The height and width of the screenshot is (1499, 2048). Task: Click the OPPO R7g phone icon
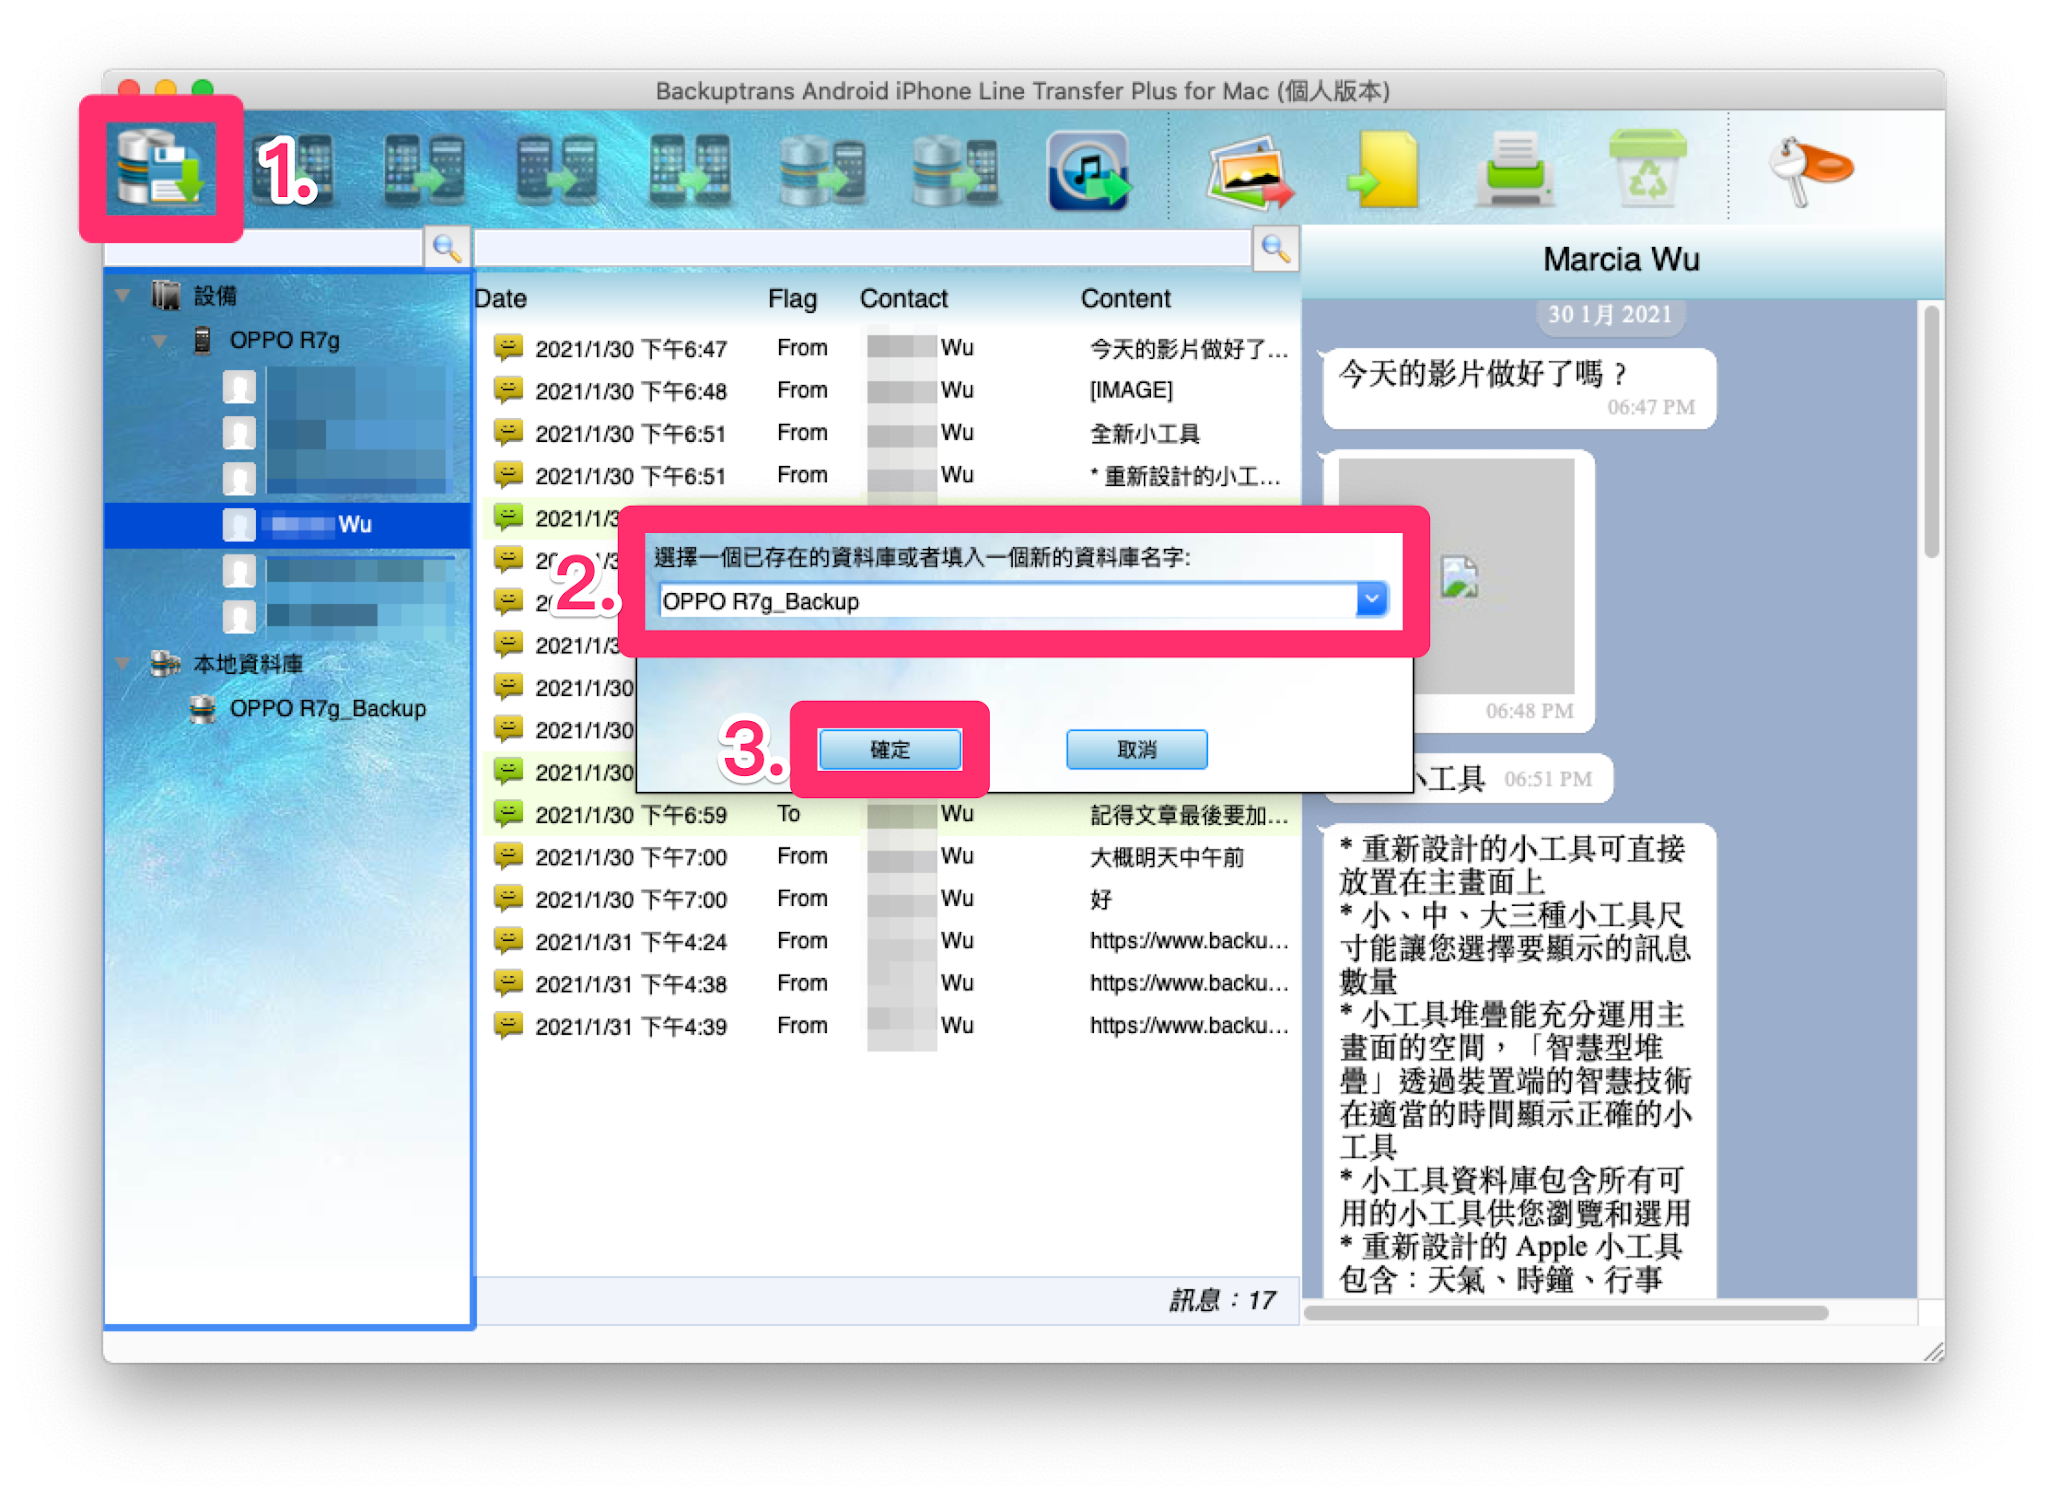tap(203, 340)
